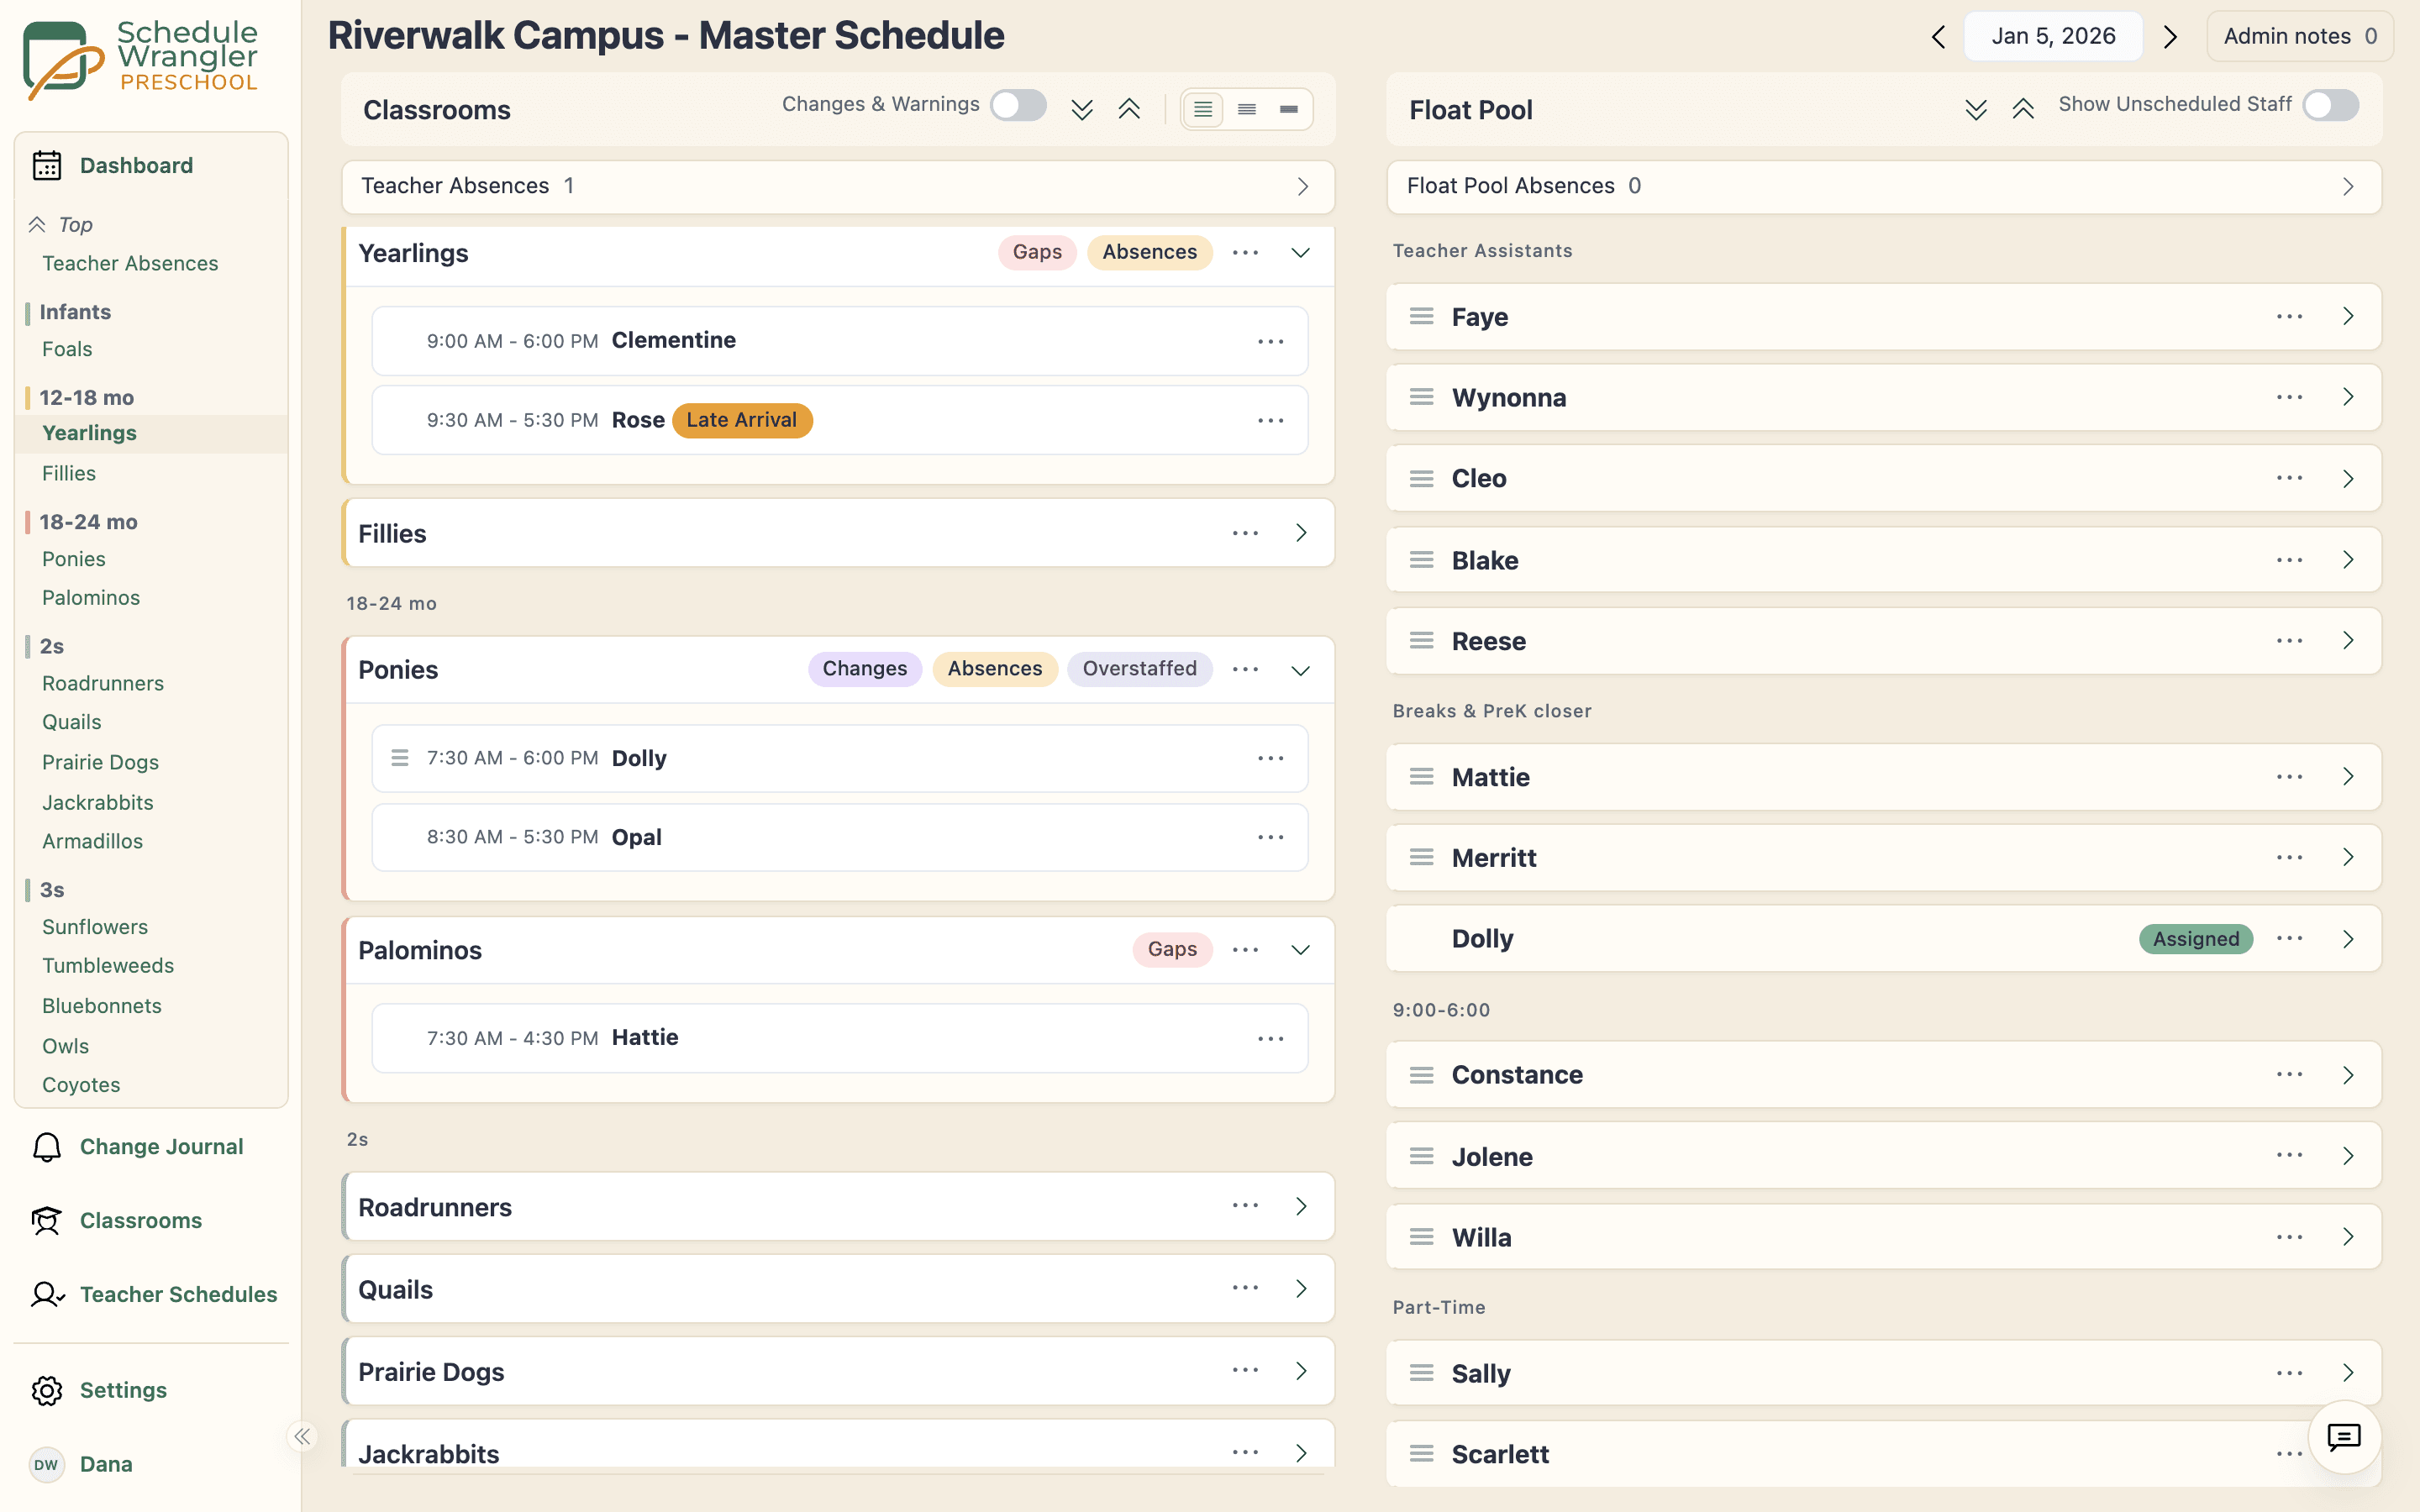Go to next day arrow
The width and height of the screenshot is (2420, 1512).
2169,37
